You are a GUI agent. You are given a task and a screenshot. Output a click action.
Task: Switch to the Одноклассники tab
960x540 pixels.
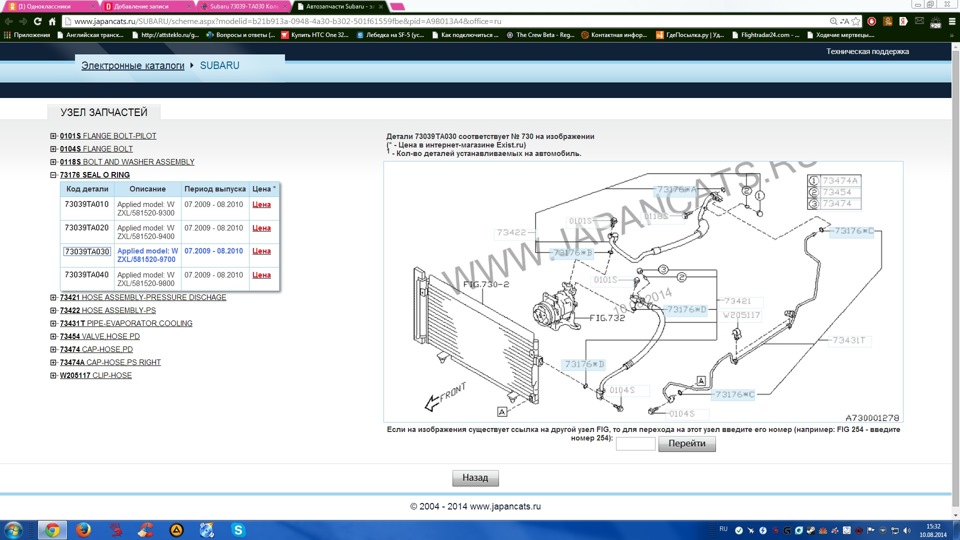click(x=49, y=6)
